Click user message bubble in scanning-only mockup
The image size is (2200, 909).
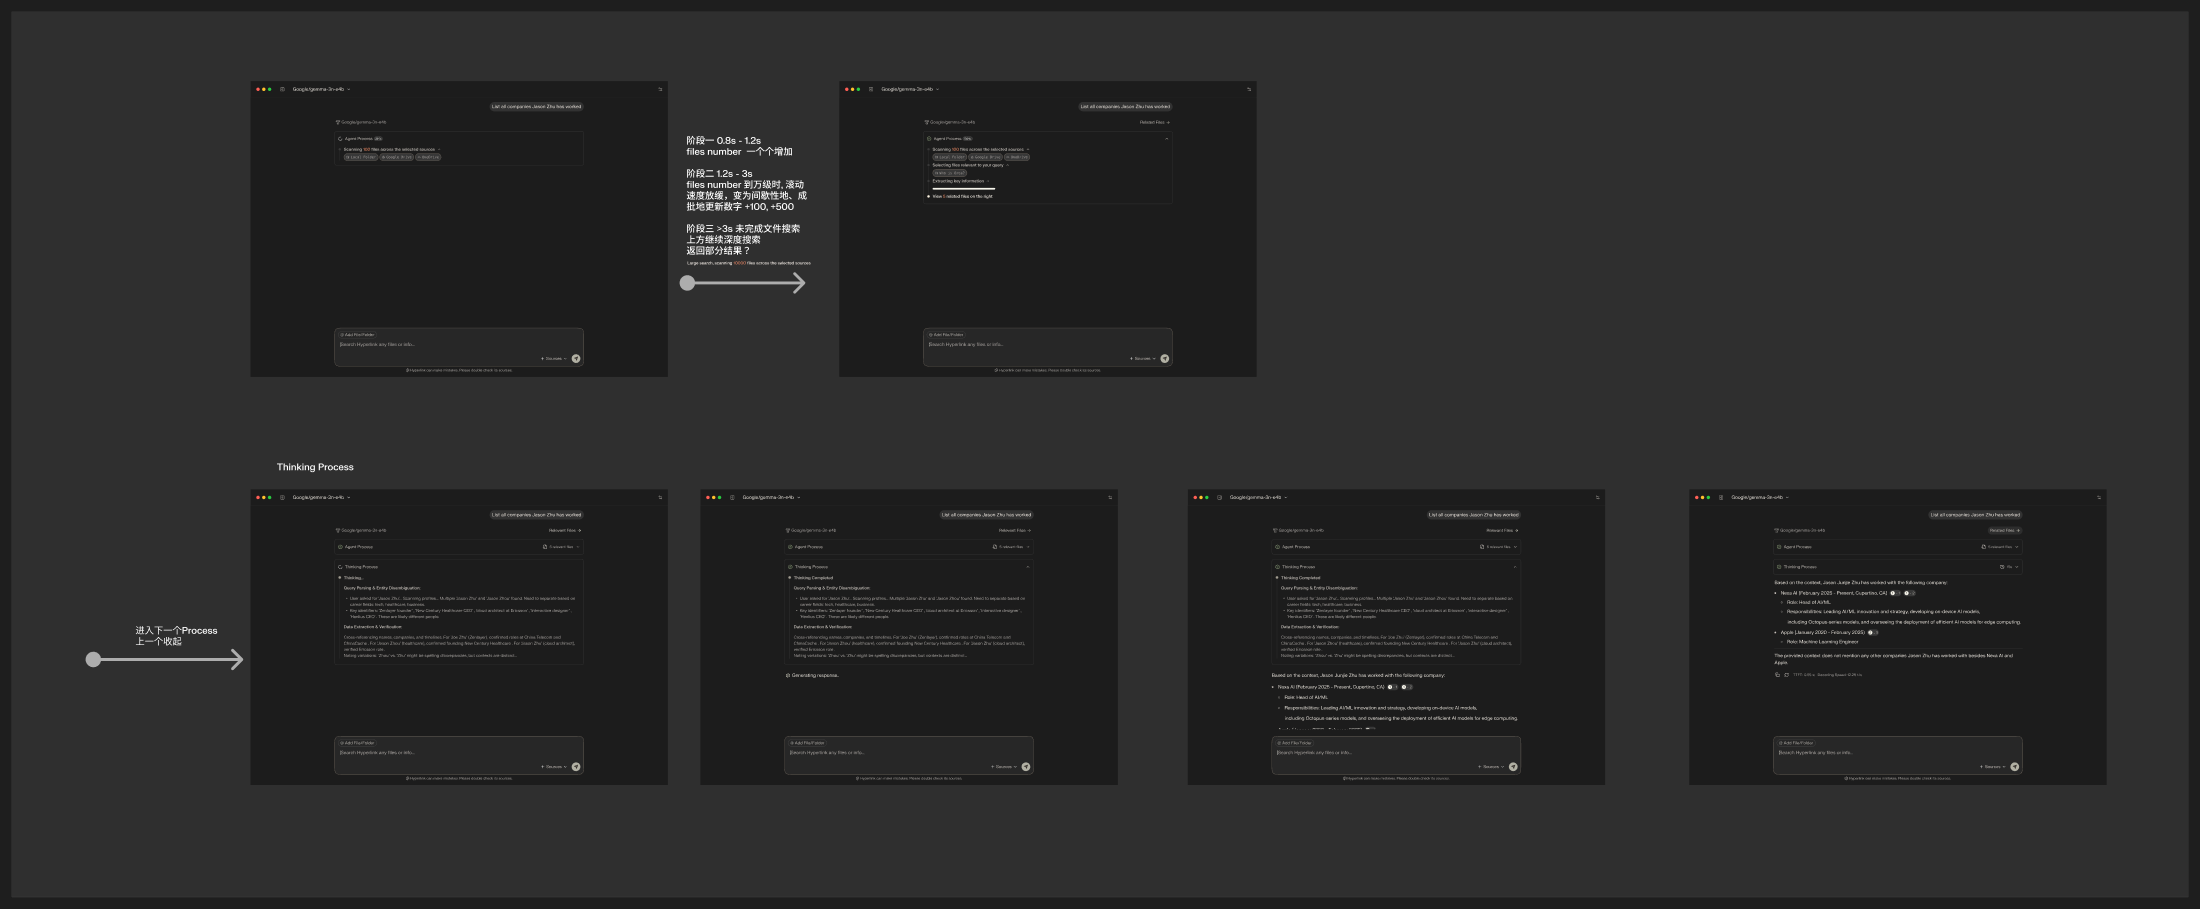[x=536, y=106]
